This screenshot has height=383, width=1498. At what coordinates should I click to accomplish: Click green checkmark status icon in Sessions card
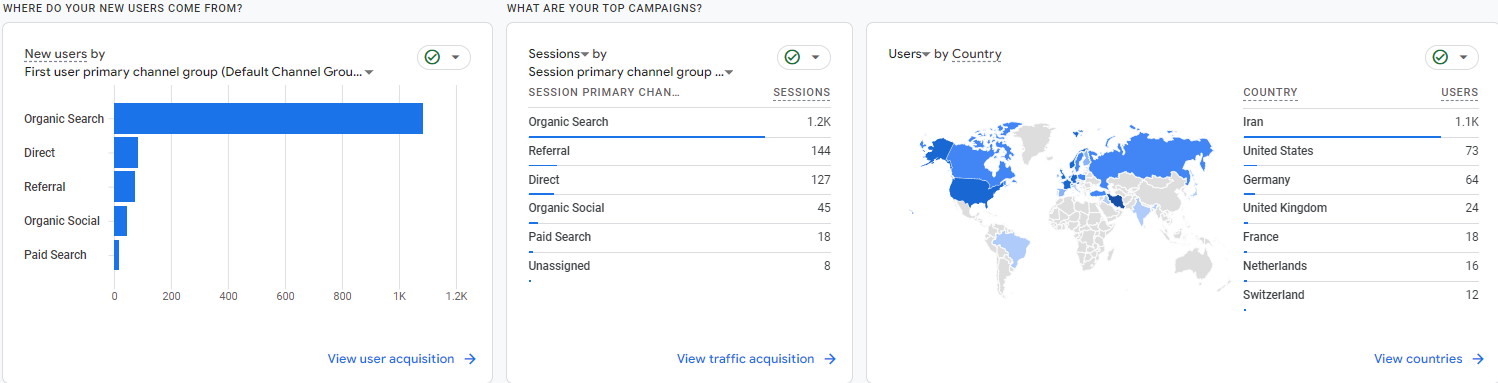coord(792,57)
